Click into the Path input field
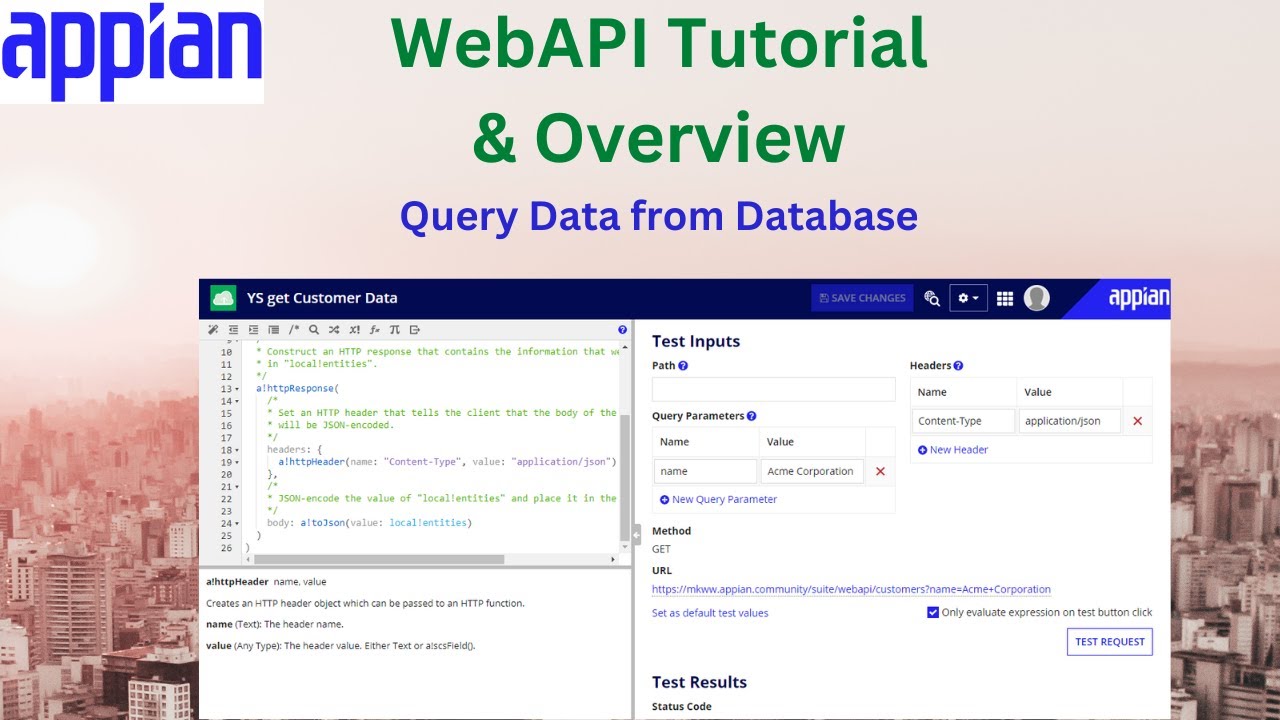The height and width of the screenshot is (720, 1280). tap(773, 390)
